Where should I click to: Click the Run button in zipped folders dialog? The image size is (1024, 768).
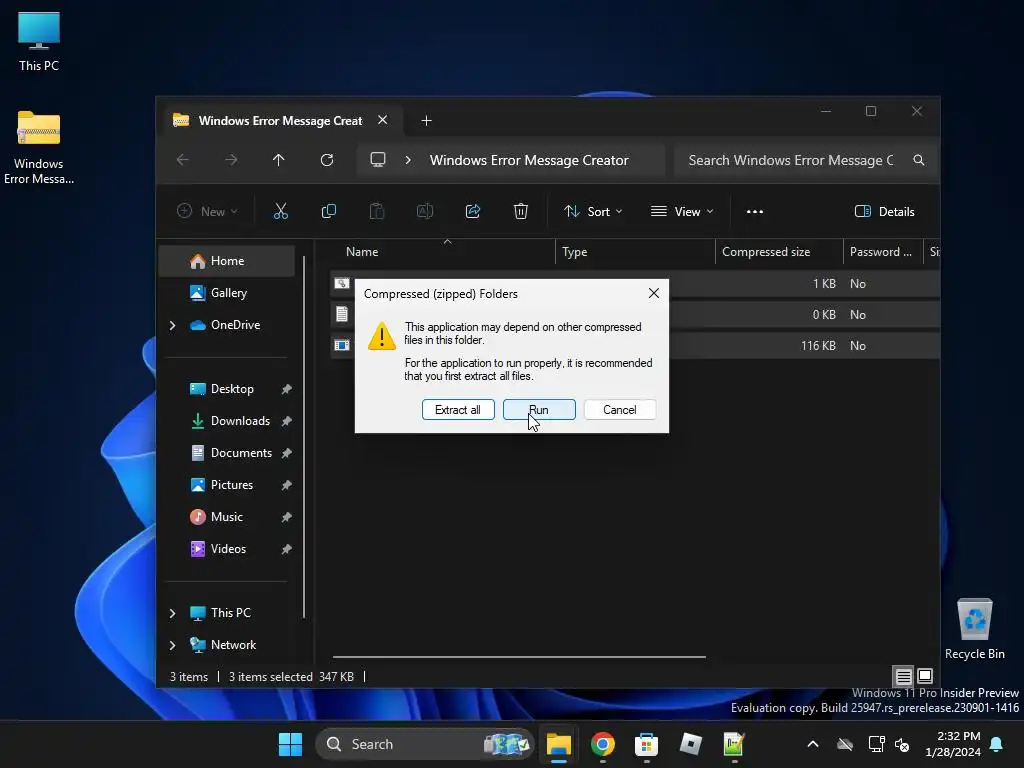[539, 409]
